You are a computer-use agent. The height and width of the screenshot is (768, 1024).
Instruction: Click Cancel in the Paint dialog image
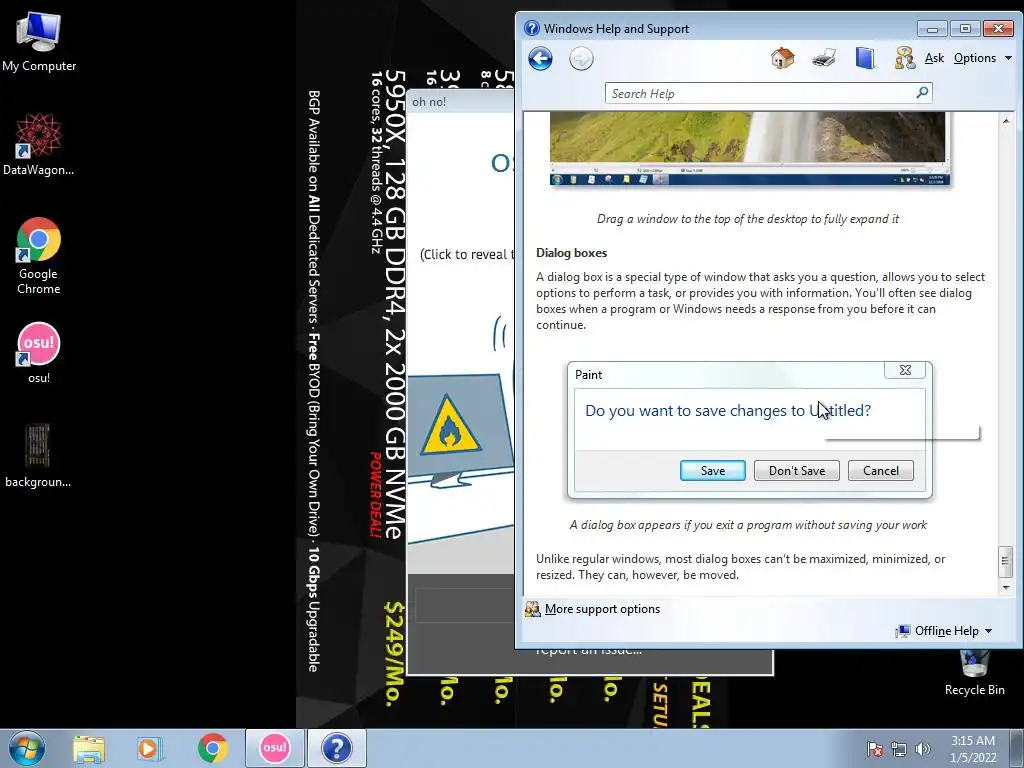pos(880,471)
